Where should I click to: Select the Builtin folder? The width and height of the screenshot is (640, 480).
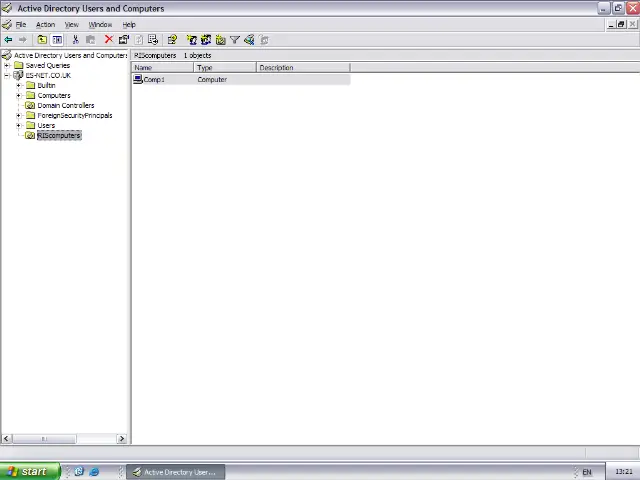click(x=46, y=85)
